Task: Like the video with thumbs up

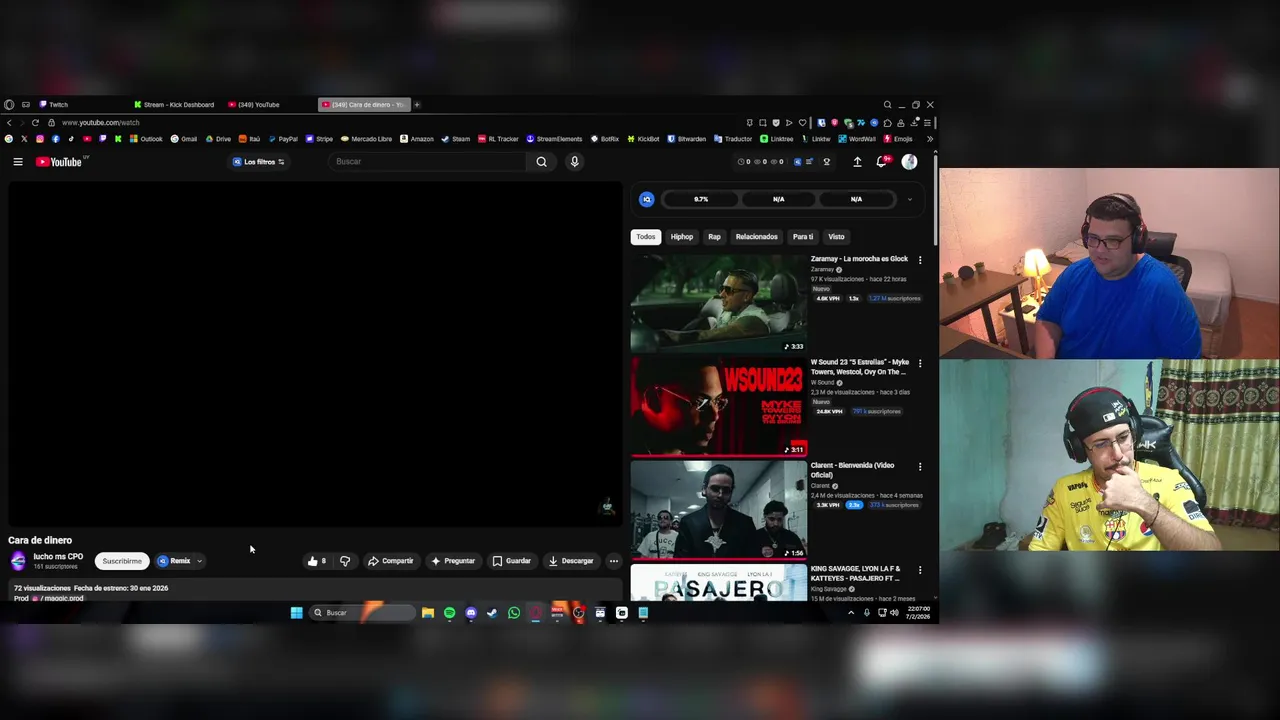Action: coord(317,561)
